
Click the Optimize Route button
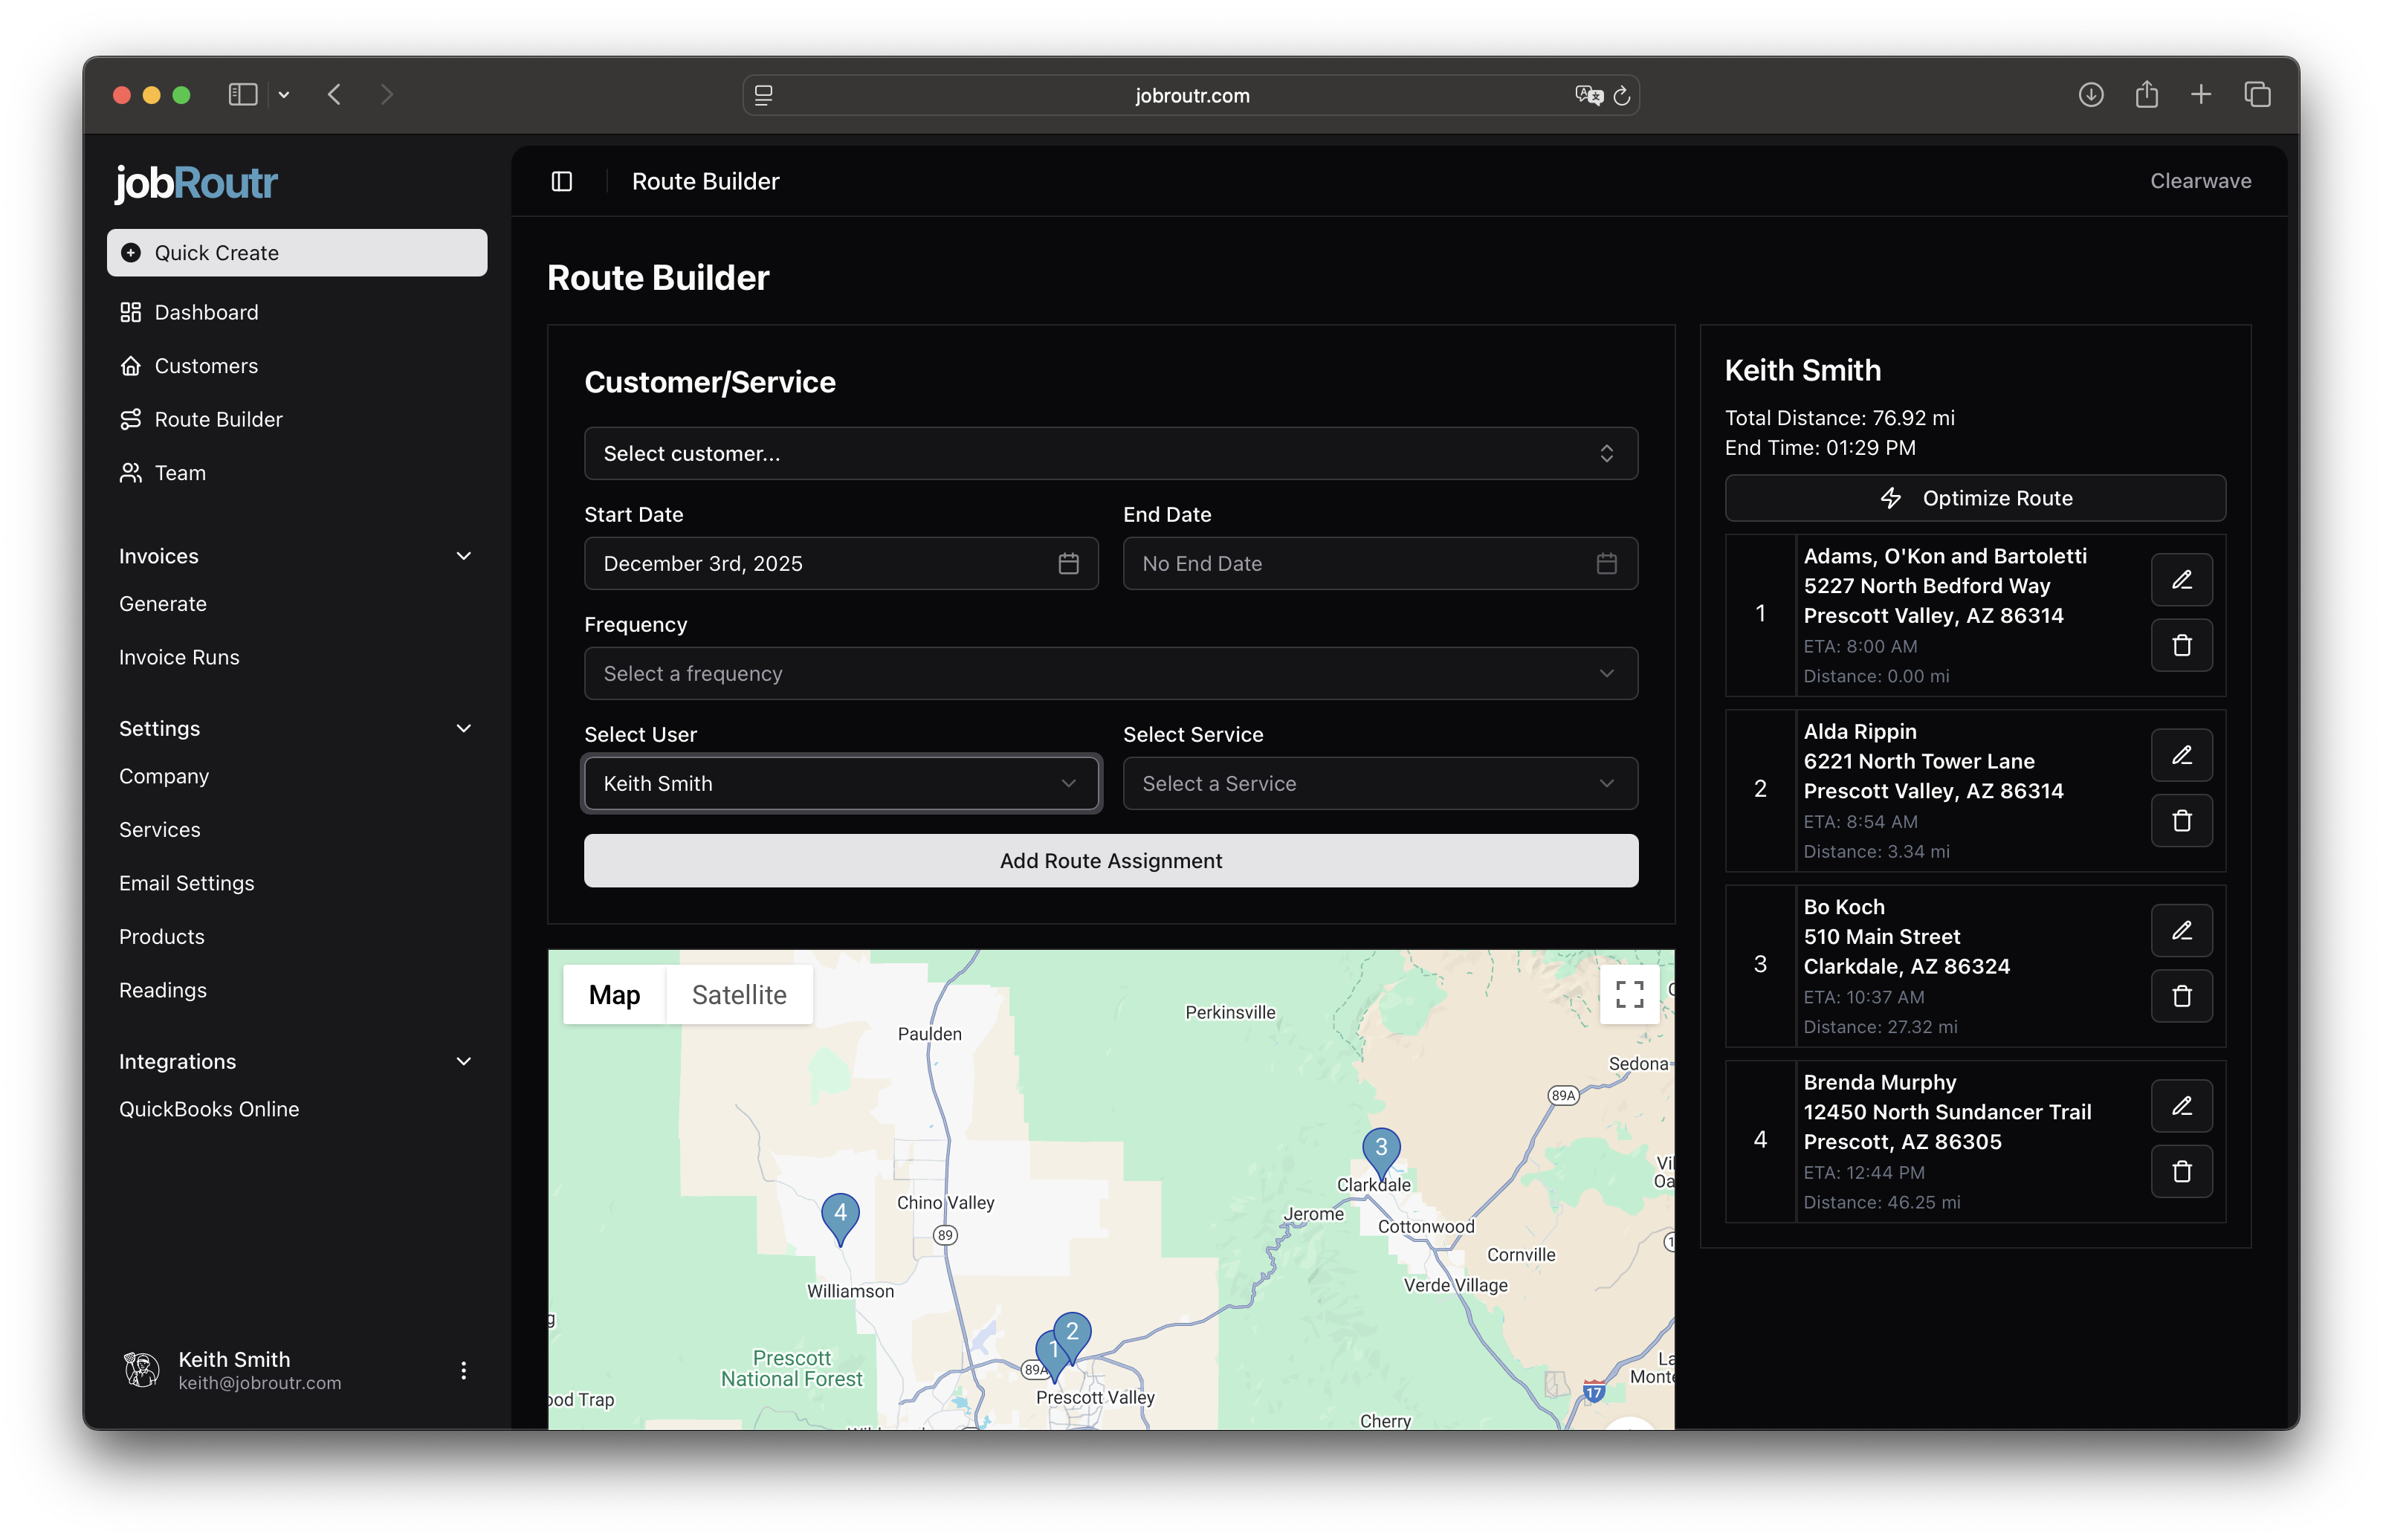[x=1975, y=498]
